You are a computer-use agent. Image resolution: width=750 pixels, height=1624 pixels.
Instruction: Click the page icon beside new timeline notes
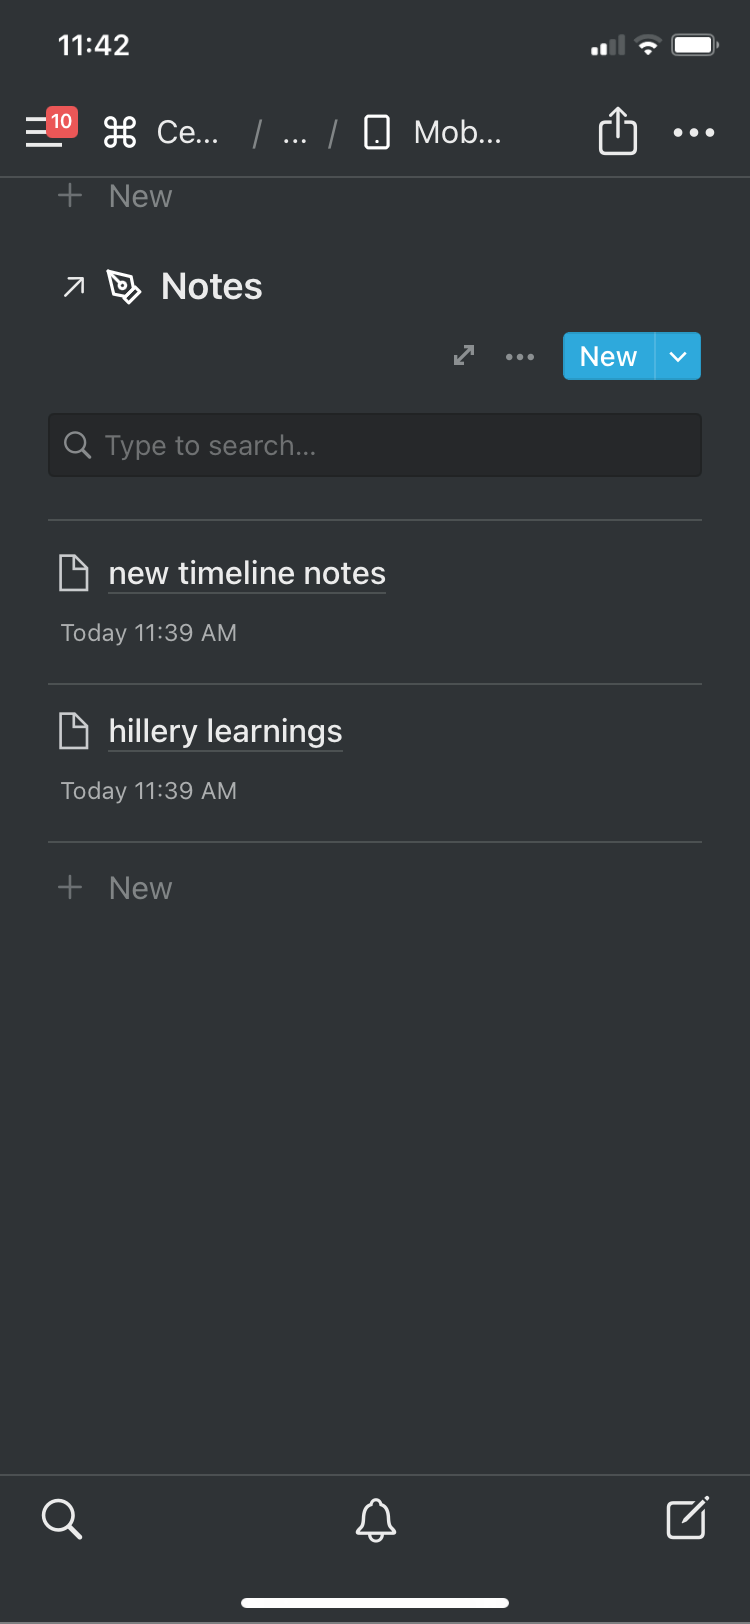(74, 572)
